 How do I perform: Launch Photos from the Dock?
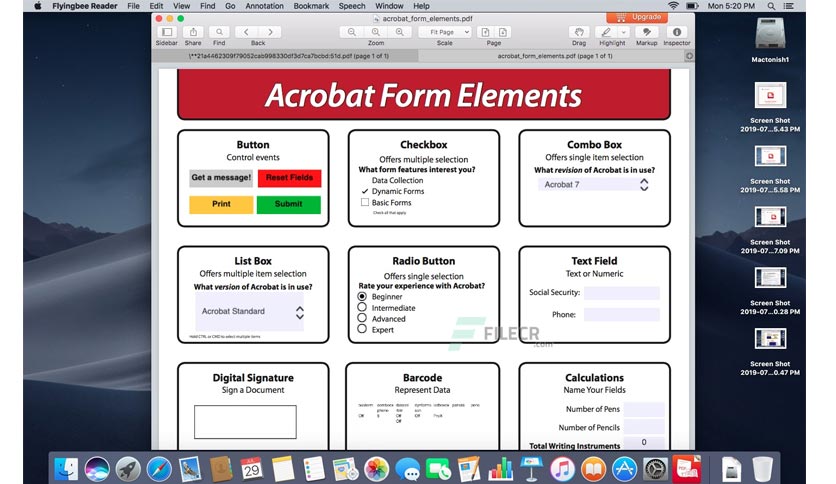click(x=376, y=469)
